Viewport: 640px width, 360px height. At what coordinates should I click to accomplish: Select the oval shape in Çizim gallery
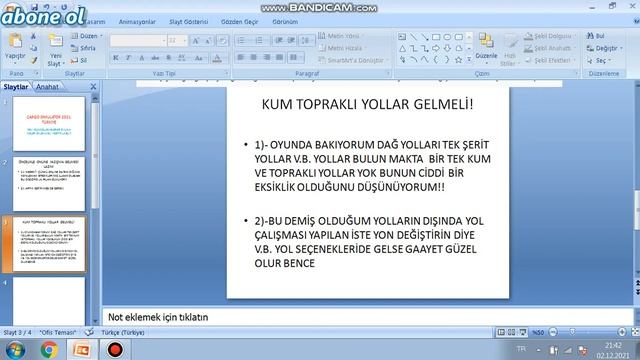tap(447, 37)
